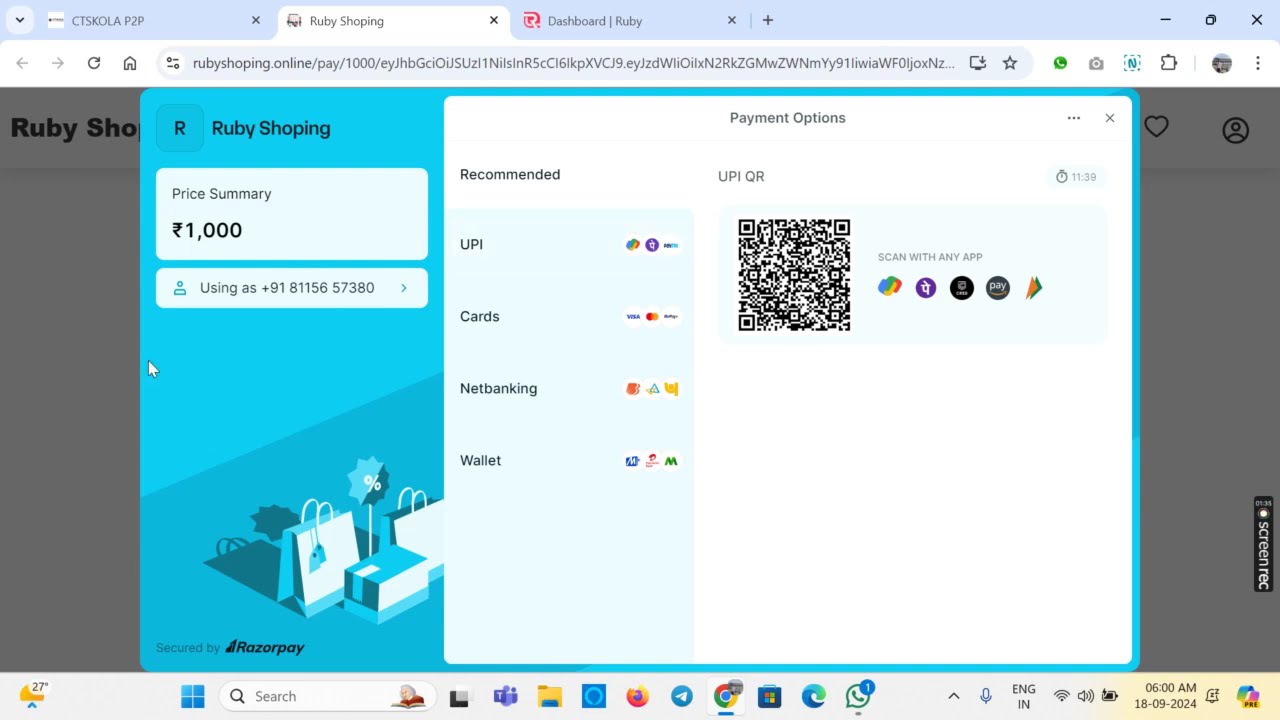Click the Google Pay icon beside QR
The width and height of the screenshot is (1280, 720).
tap(890, 288)
